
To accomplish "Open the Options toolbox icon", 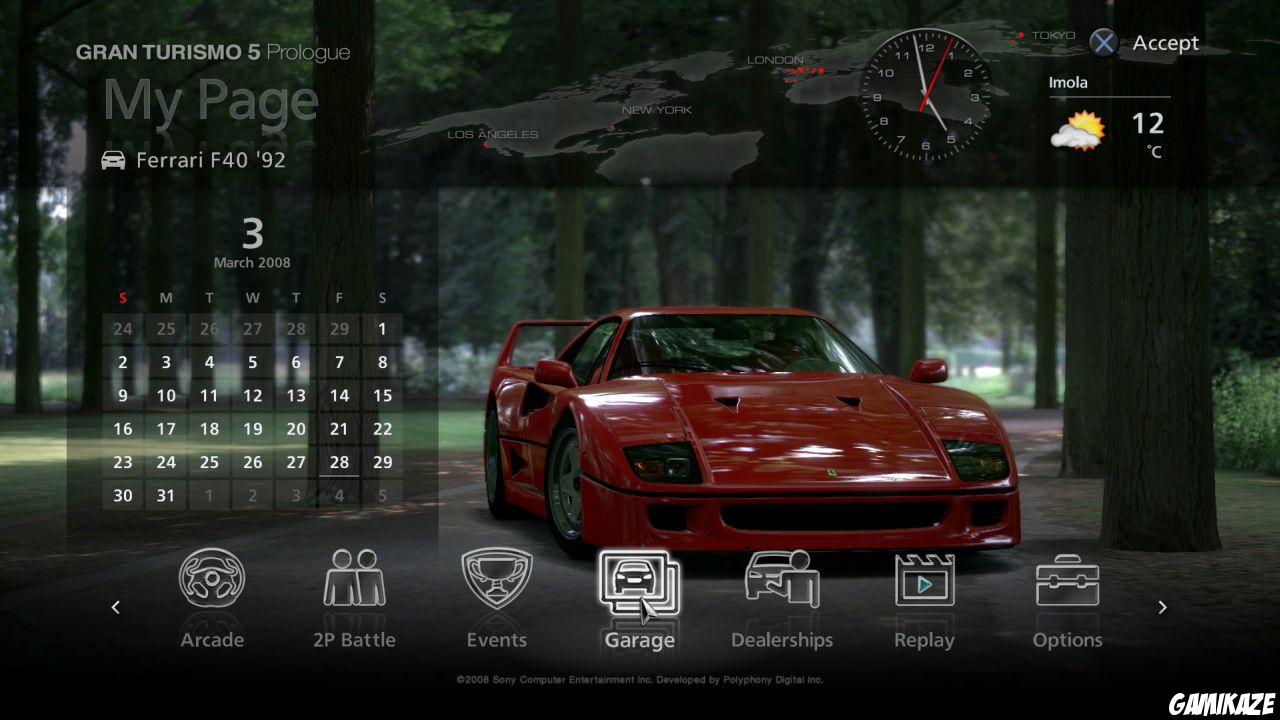I will [x=1067, y=580].
